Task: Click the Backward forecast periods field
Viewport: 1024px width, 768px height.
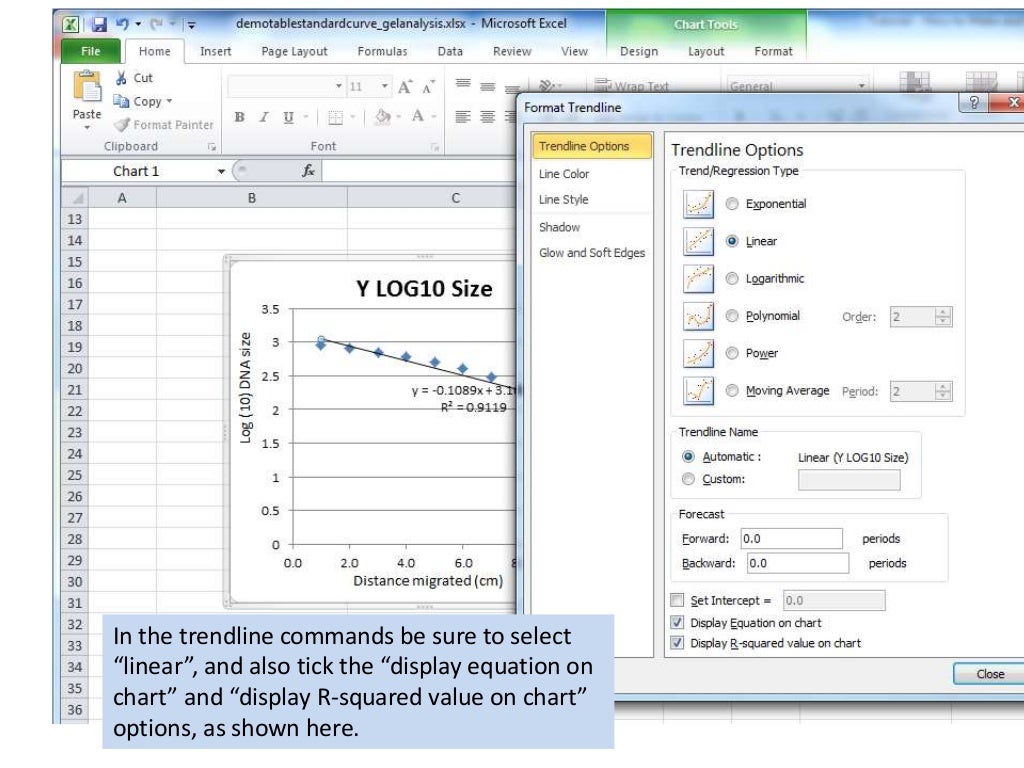Action: pyautogui.click(x=797, y=563)
